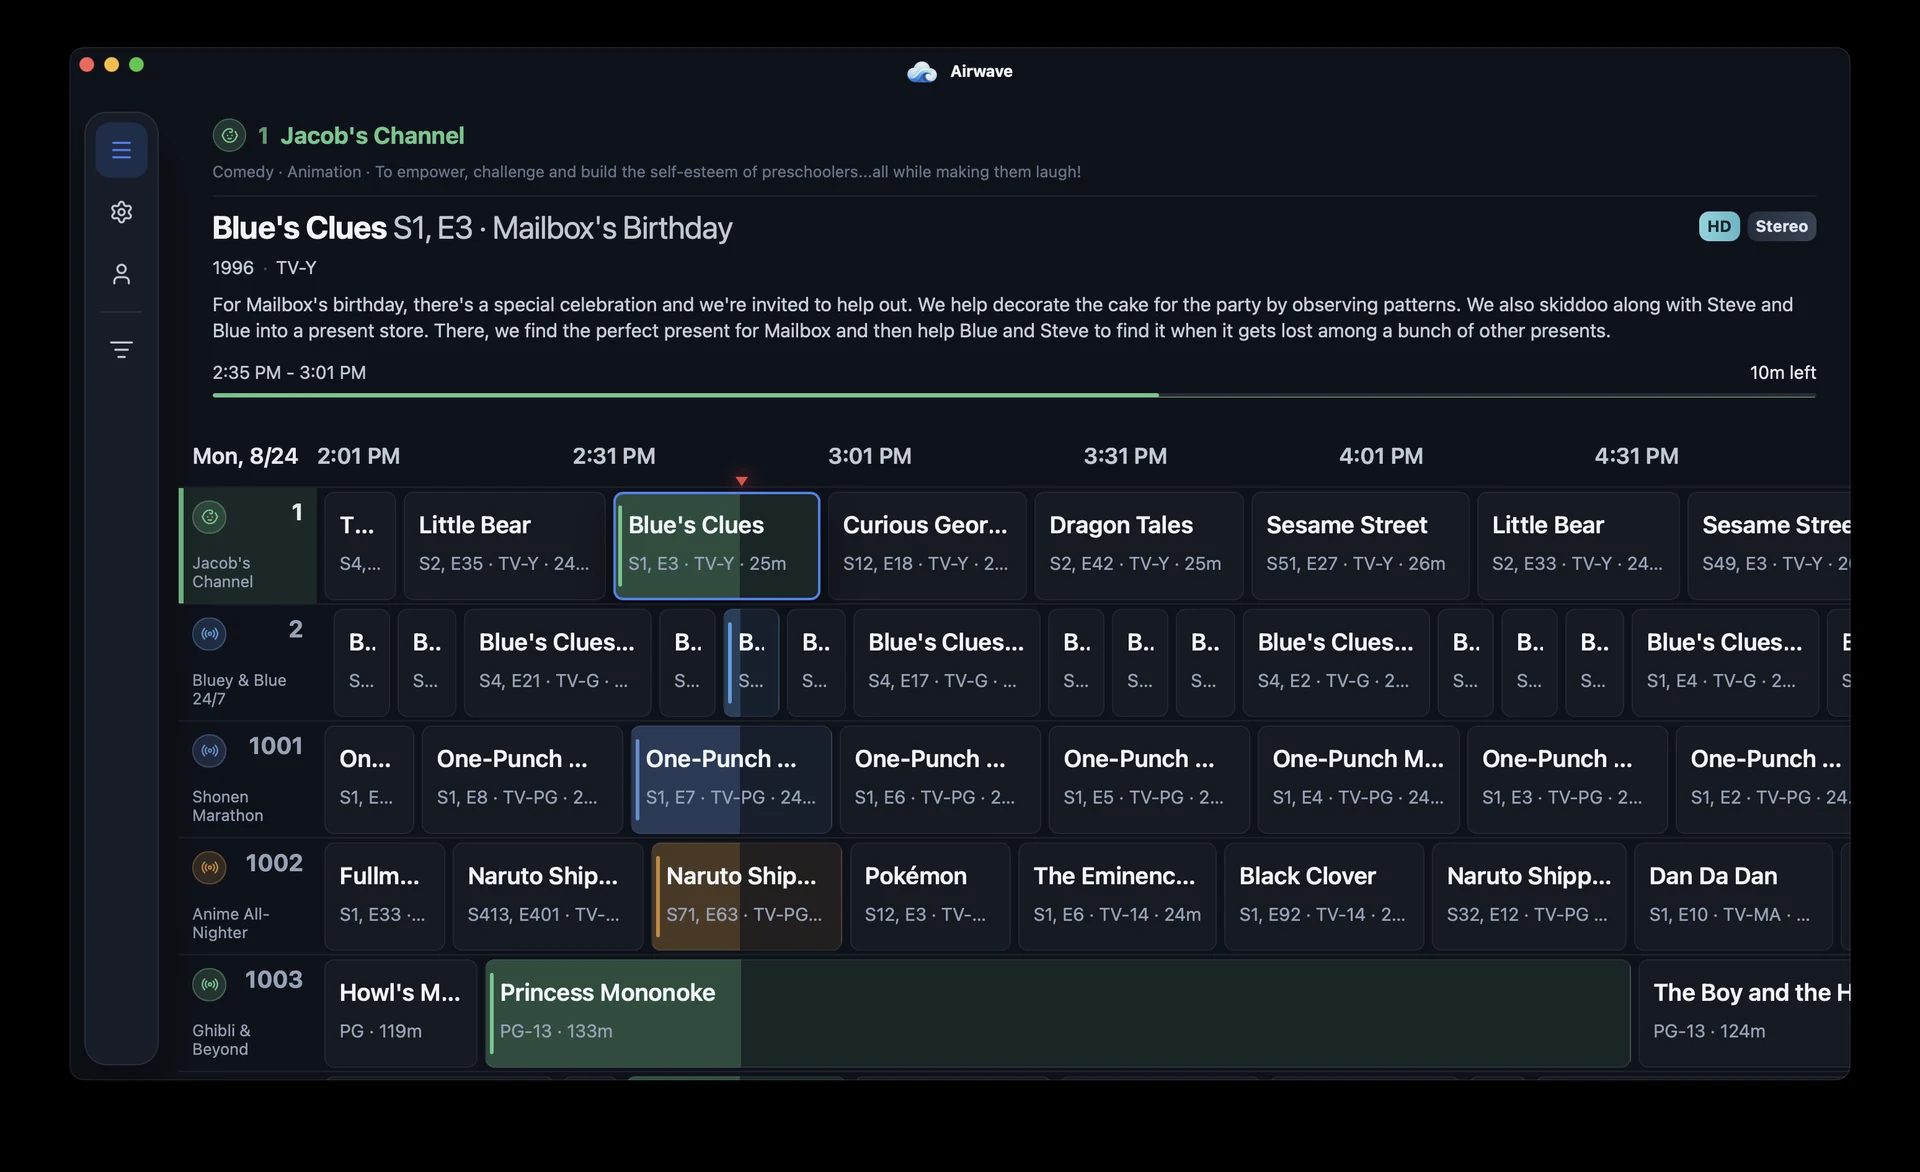
Task: Select the 4:31 PM time header
Action: 1636,456
